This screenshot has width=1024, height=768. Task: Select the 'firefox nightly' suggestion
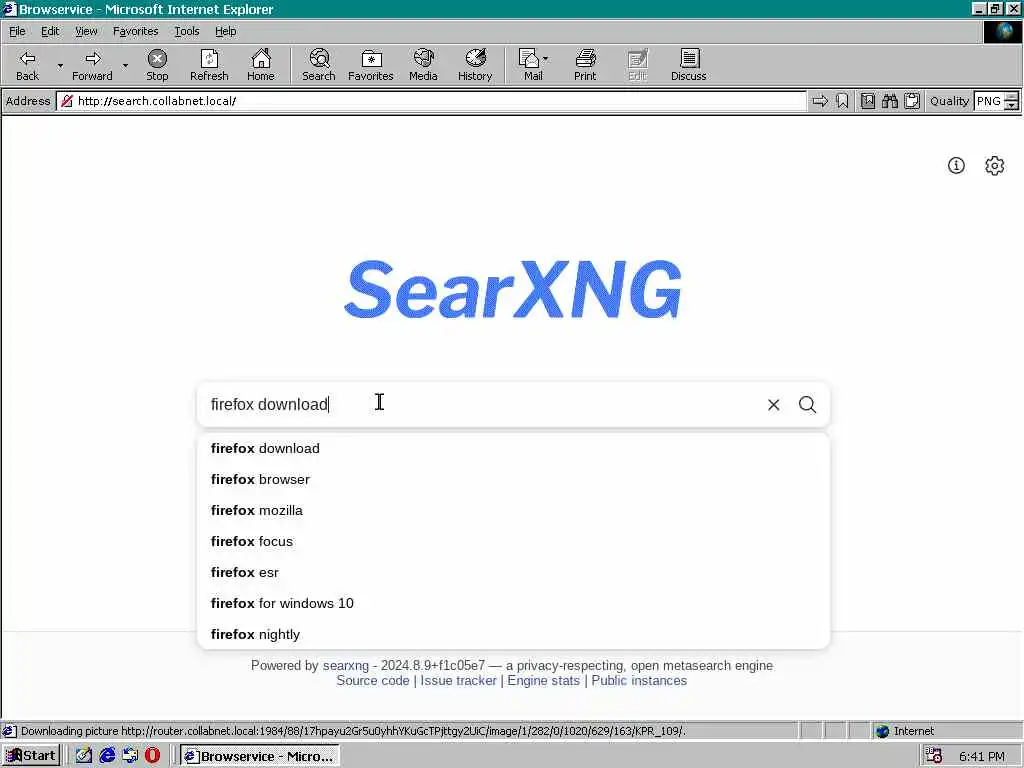click(x=513, y=634)
